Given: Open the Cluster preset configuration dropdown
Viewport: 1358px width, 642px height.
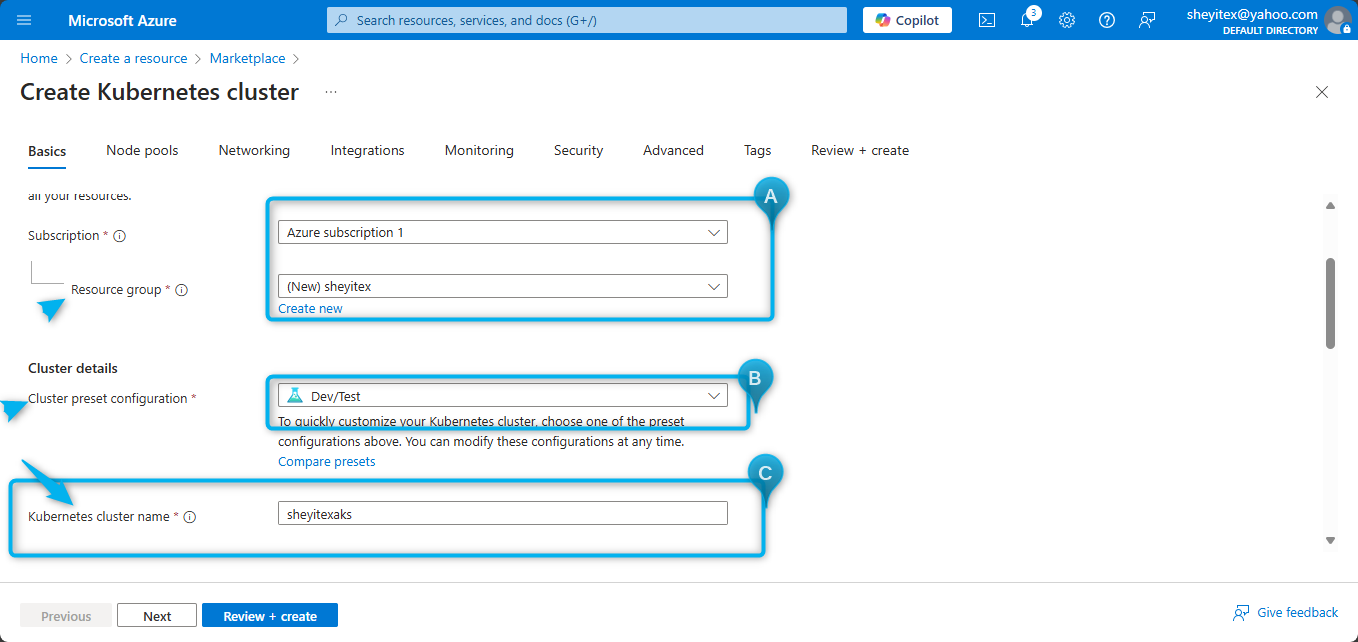Looking at the screenshot, I should (x=503, y=396).
